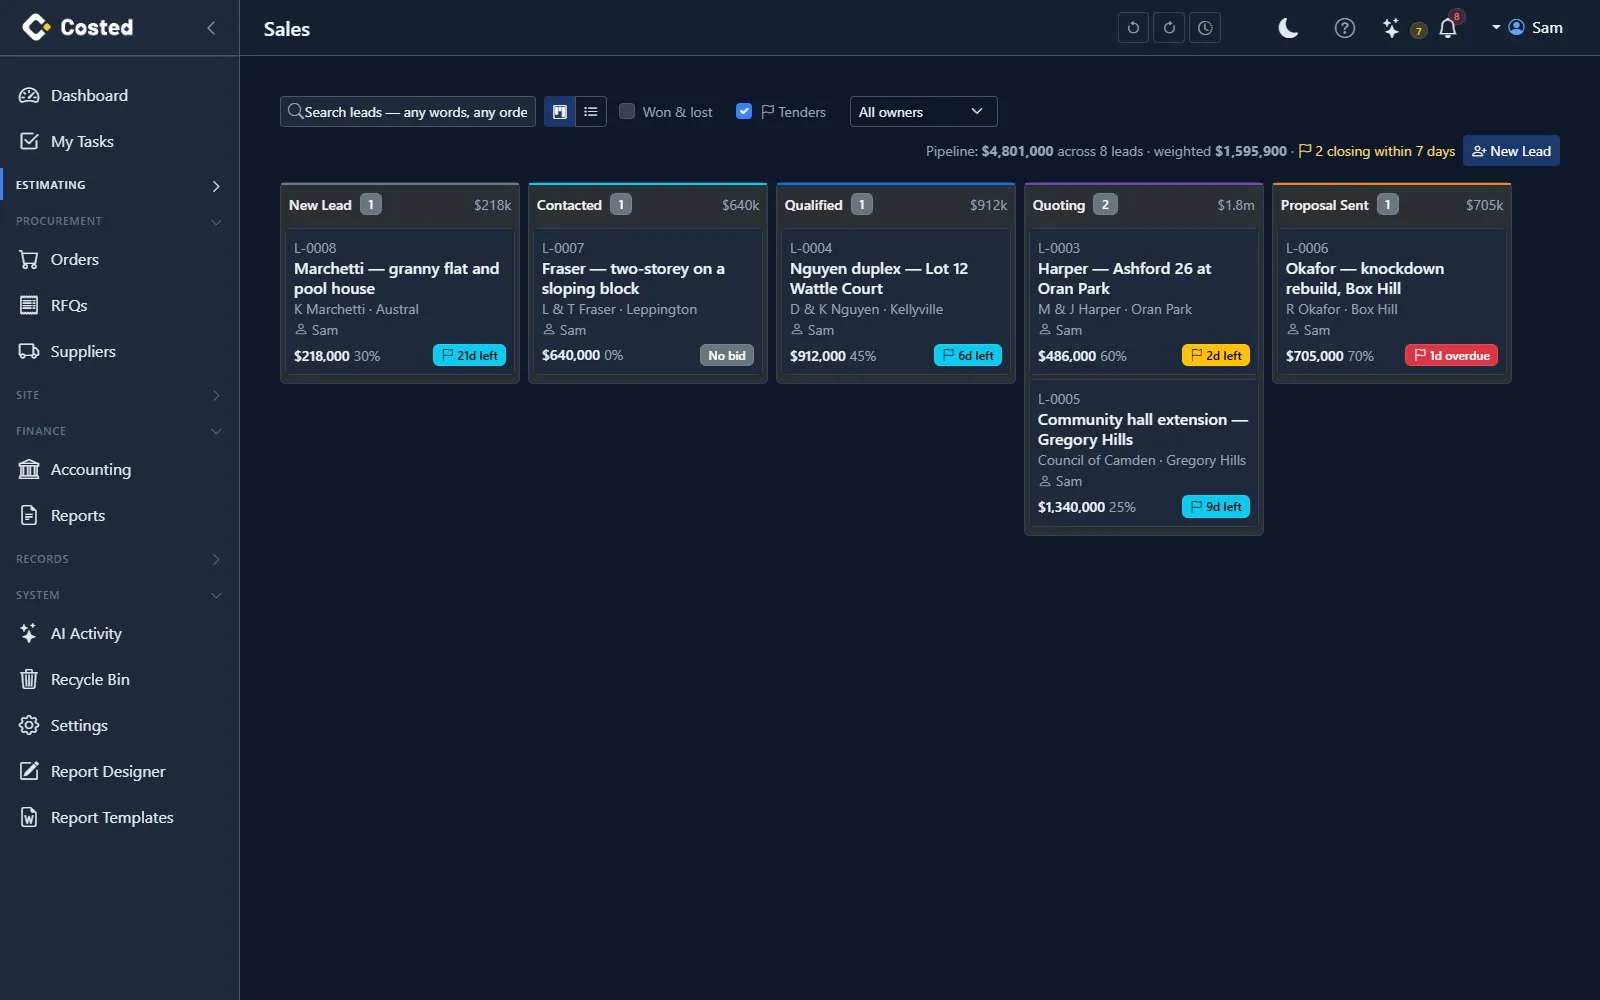Click 2 closing within 7 days link
Image resolution: width=1600 pixels, height=1000 pixels.
pyautogui.click(x=1377, y=151)
